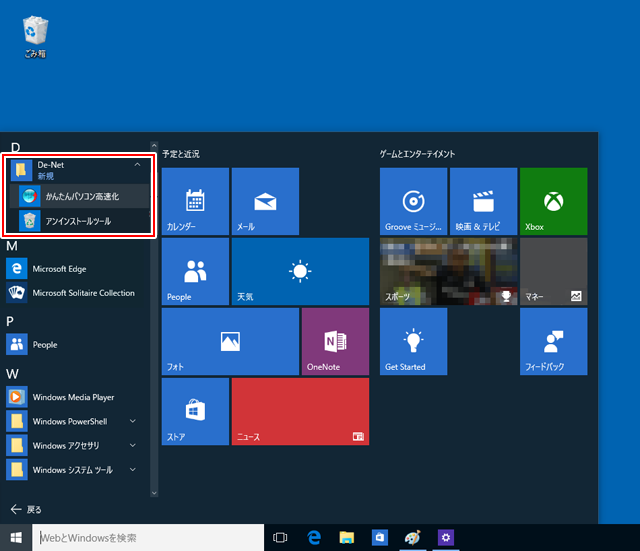Click the 戻る back button
The width and height of the screenshot is (640, 551).
coord(26,509)
